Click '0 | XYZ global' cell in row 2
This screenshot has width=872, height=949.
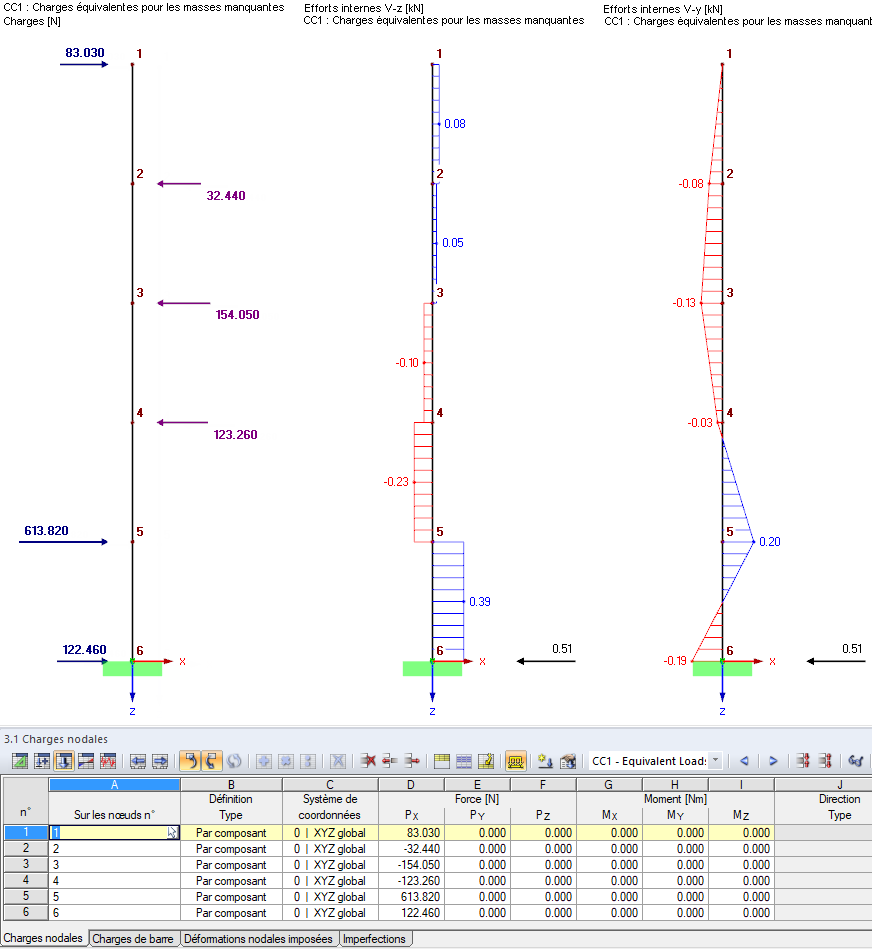(x=330, y=849)
